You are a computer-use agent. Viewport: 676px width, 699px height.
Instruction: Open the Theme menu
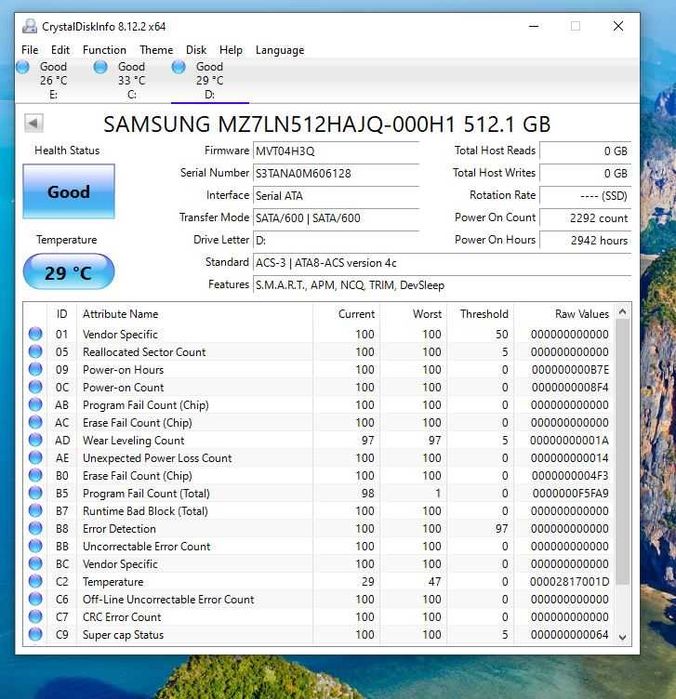coord(156,50)
